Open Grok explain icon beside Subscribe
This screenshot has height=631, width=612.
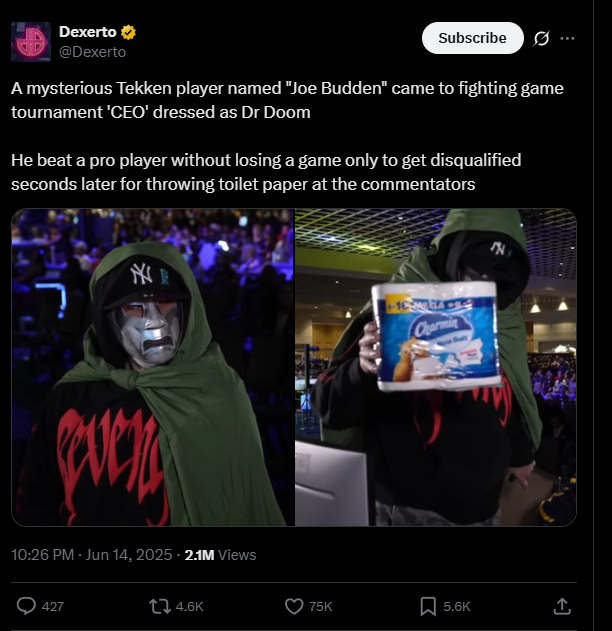point(541,39)
